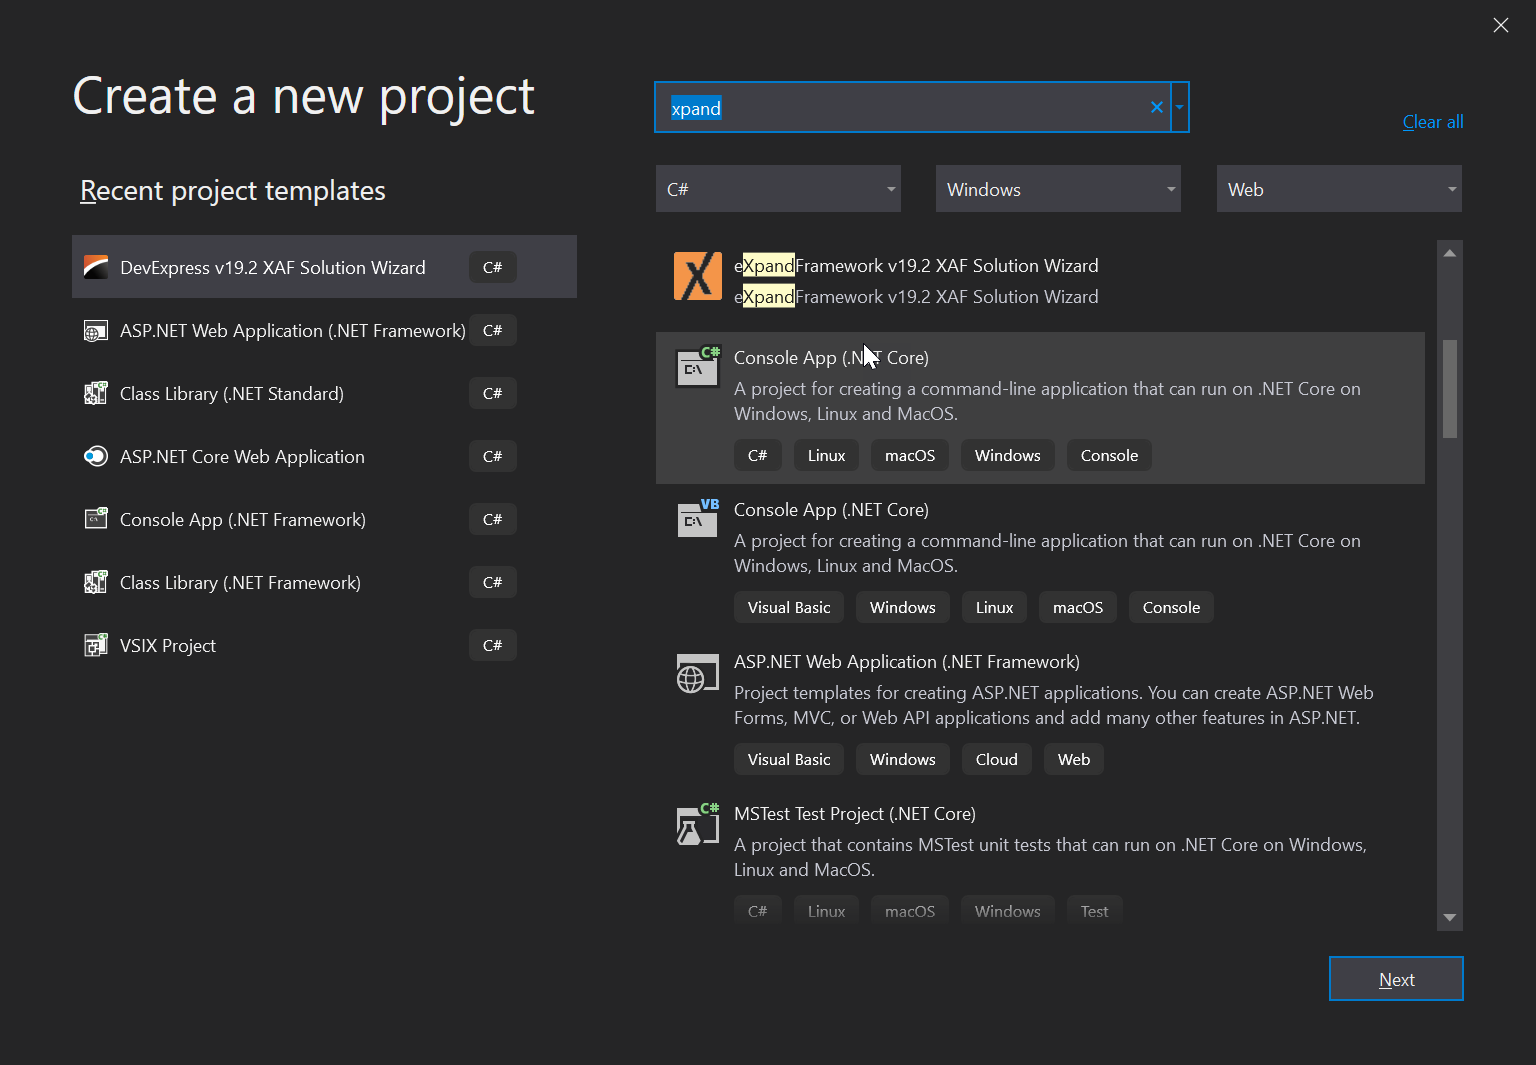Image resolution: width=1536 pixels, height=1065 pixels.
Task: Click the C# Console App (.NET Core) icon
Action: click(x=698, y=367)
